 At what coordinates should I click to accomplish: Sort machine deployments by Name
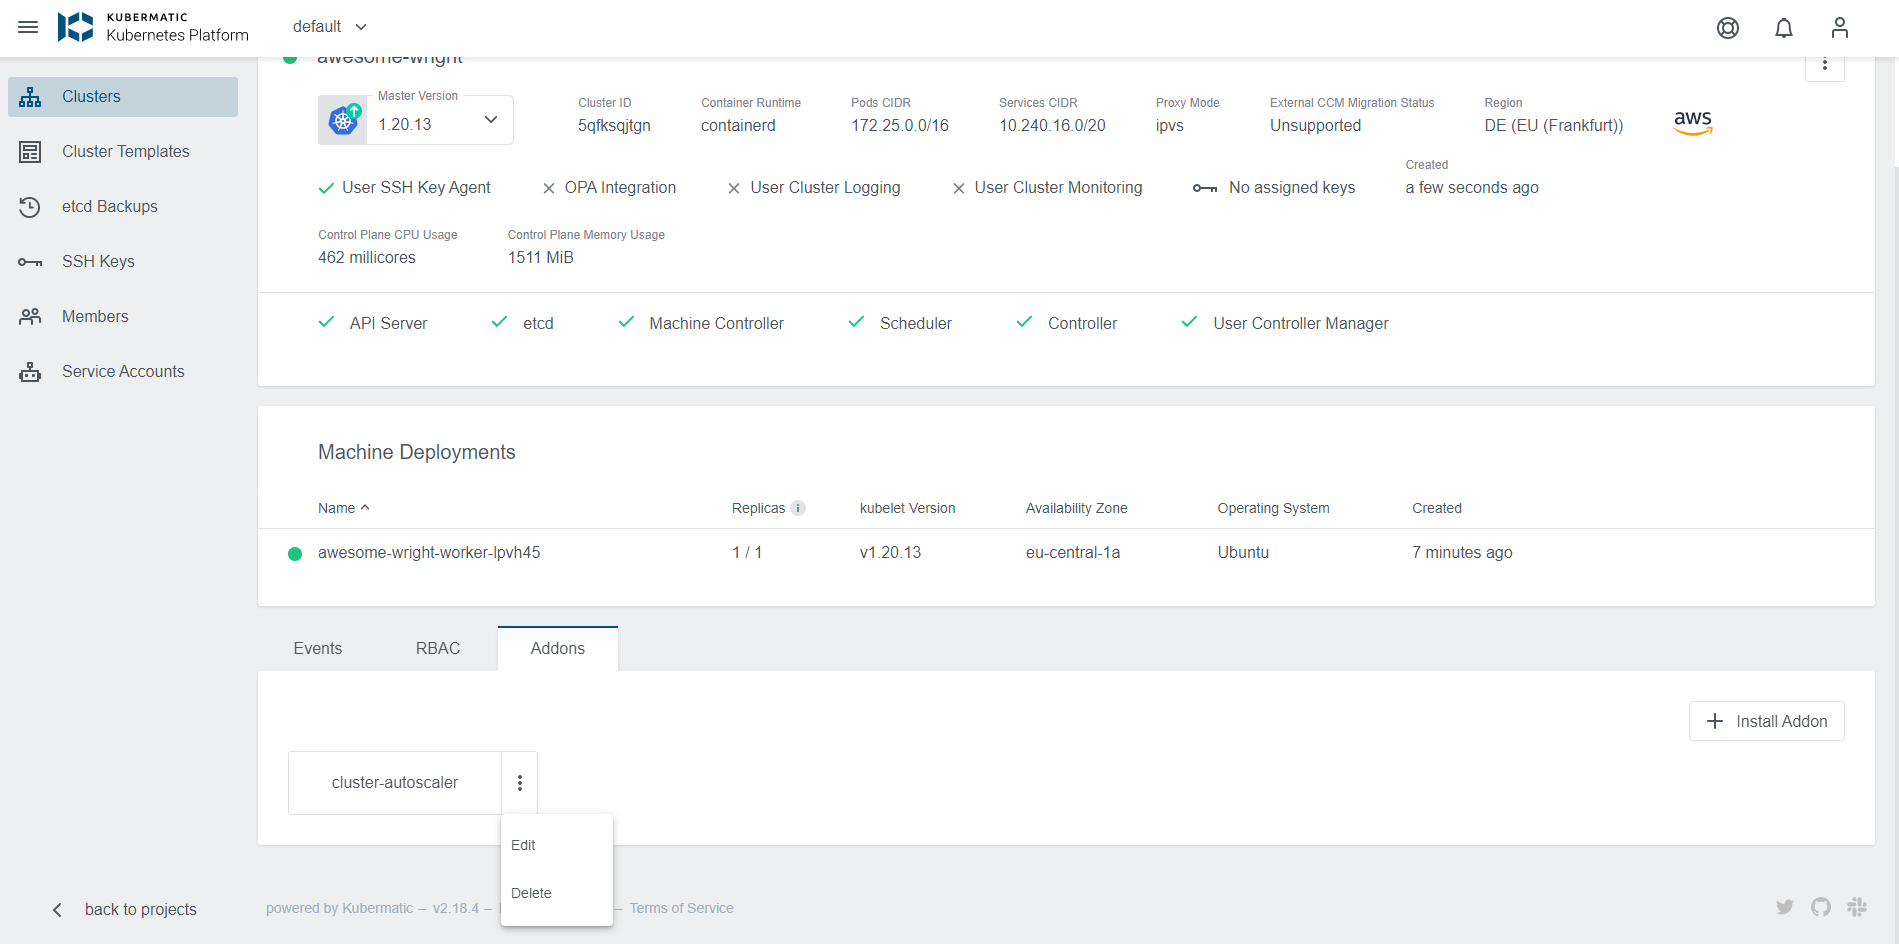tap(344, 508)
